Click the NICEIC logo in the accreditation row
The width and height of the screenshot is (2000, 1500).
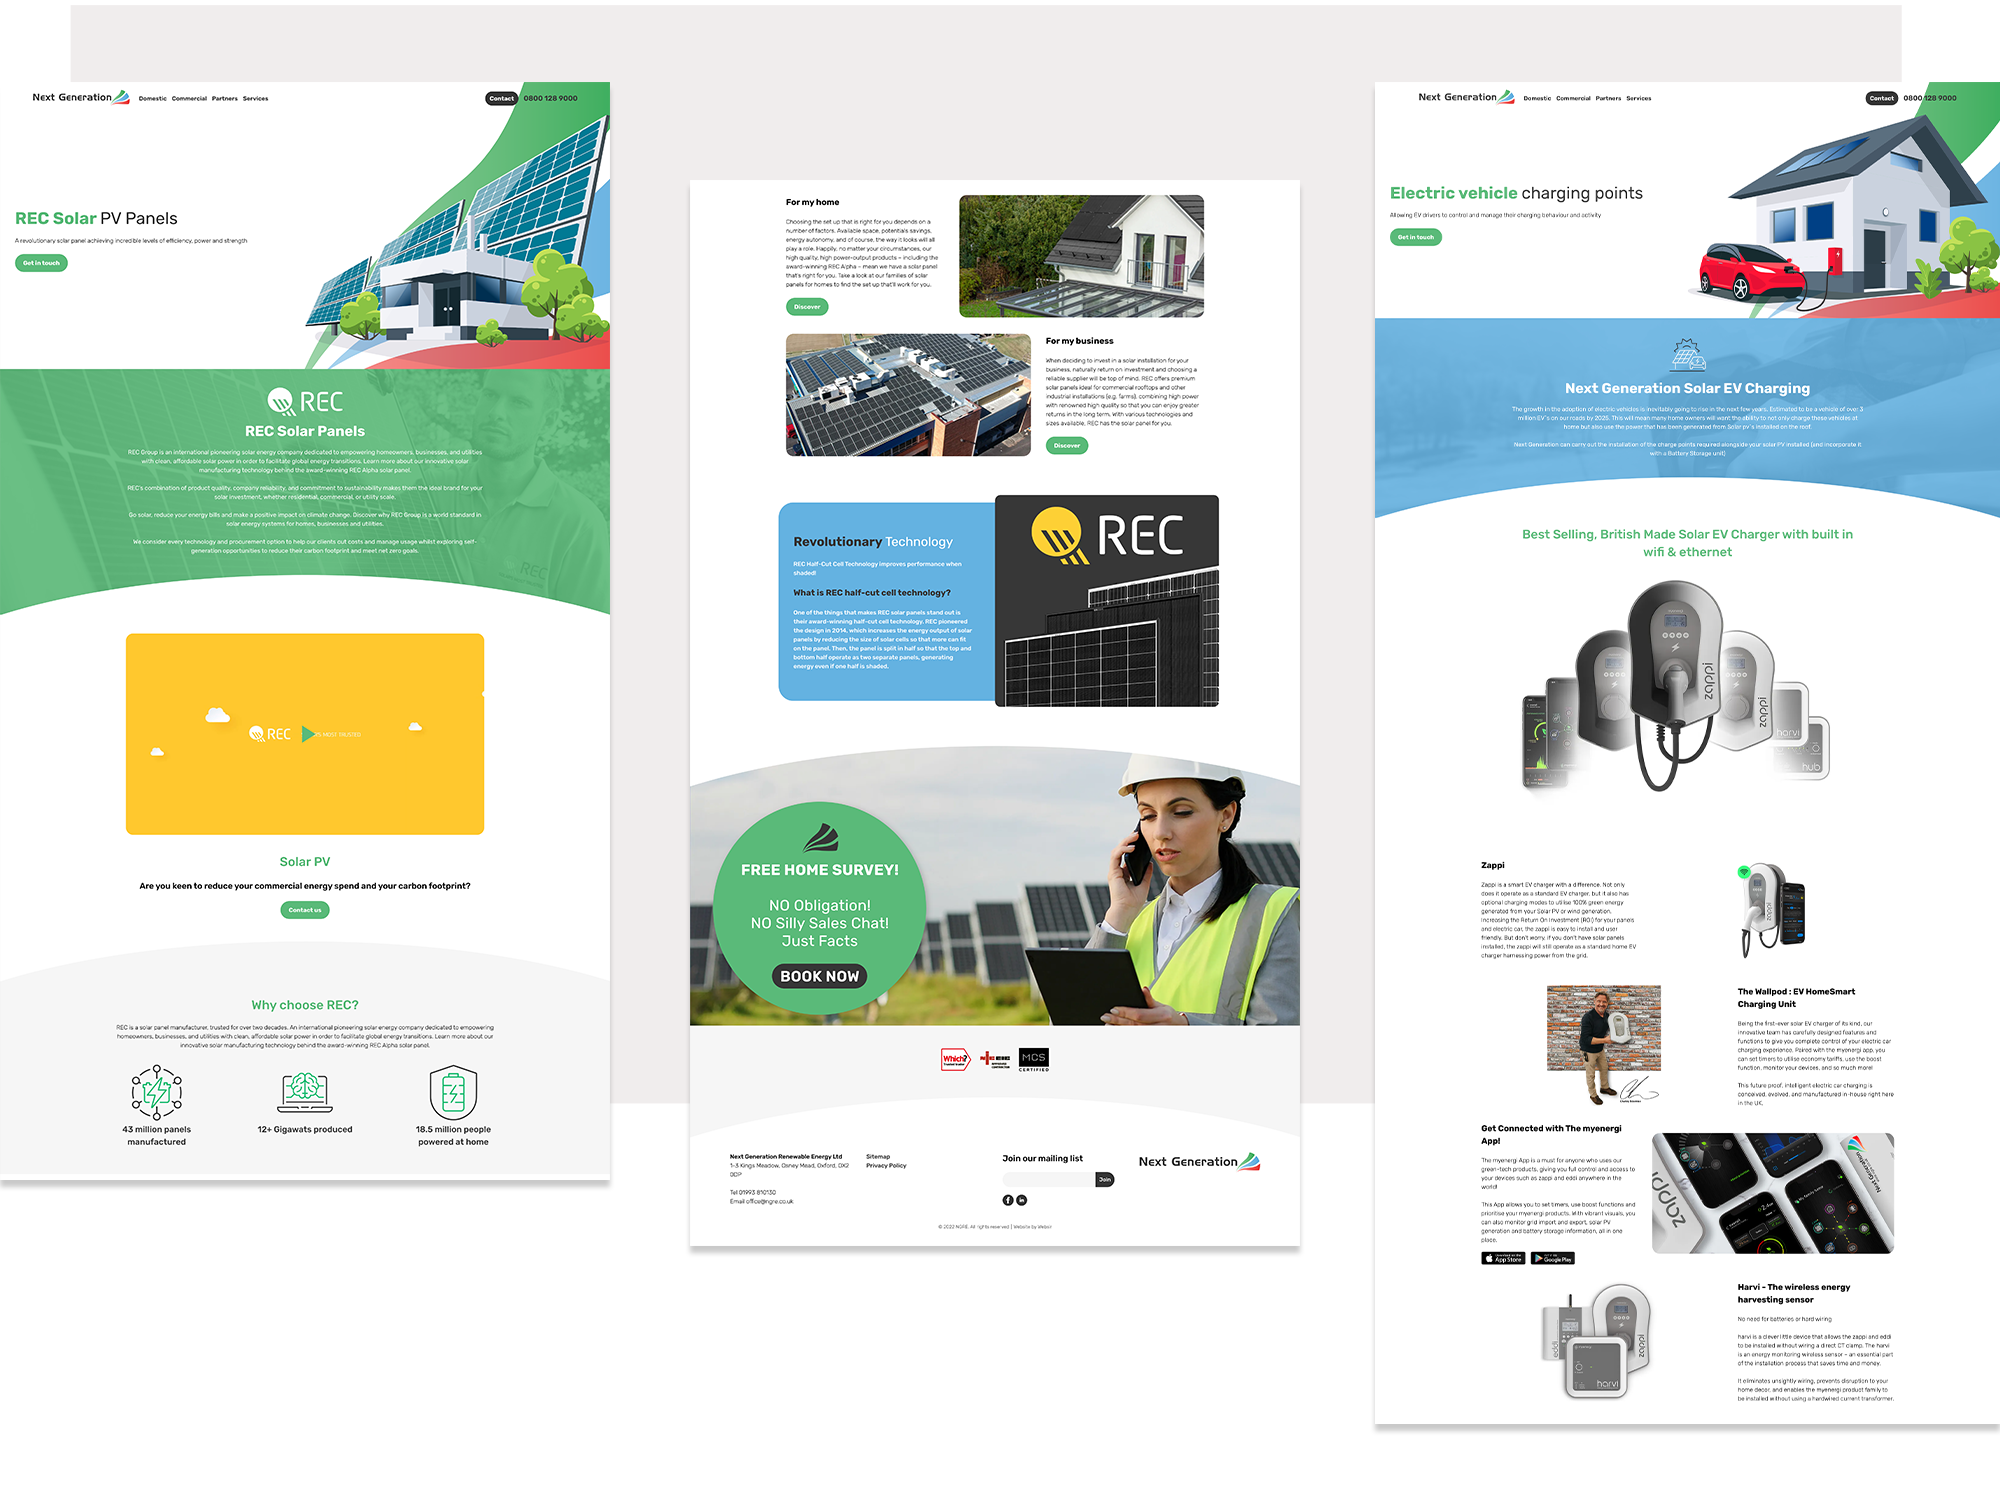point(995,1059)
